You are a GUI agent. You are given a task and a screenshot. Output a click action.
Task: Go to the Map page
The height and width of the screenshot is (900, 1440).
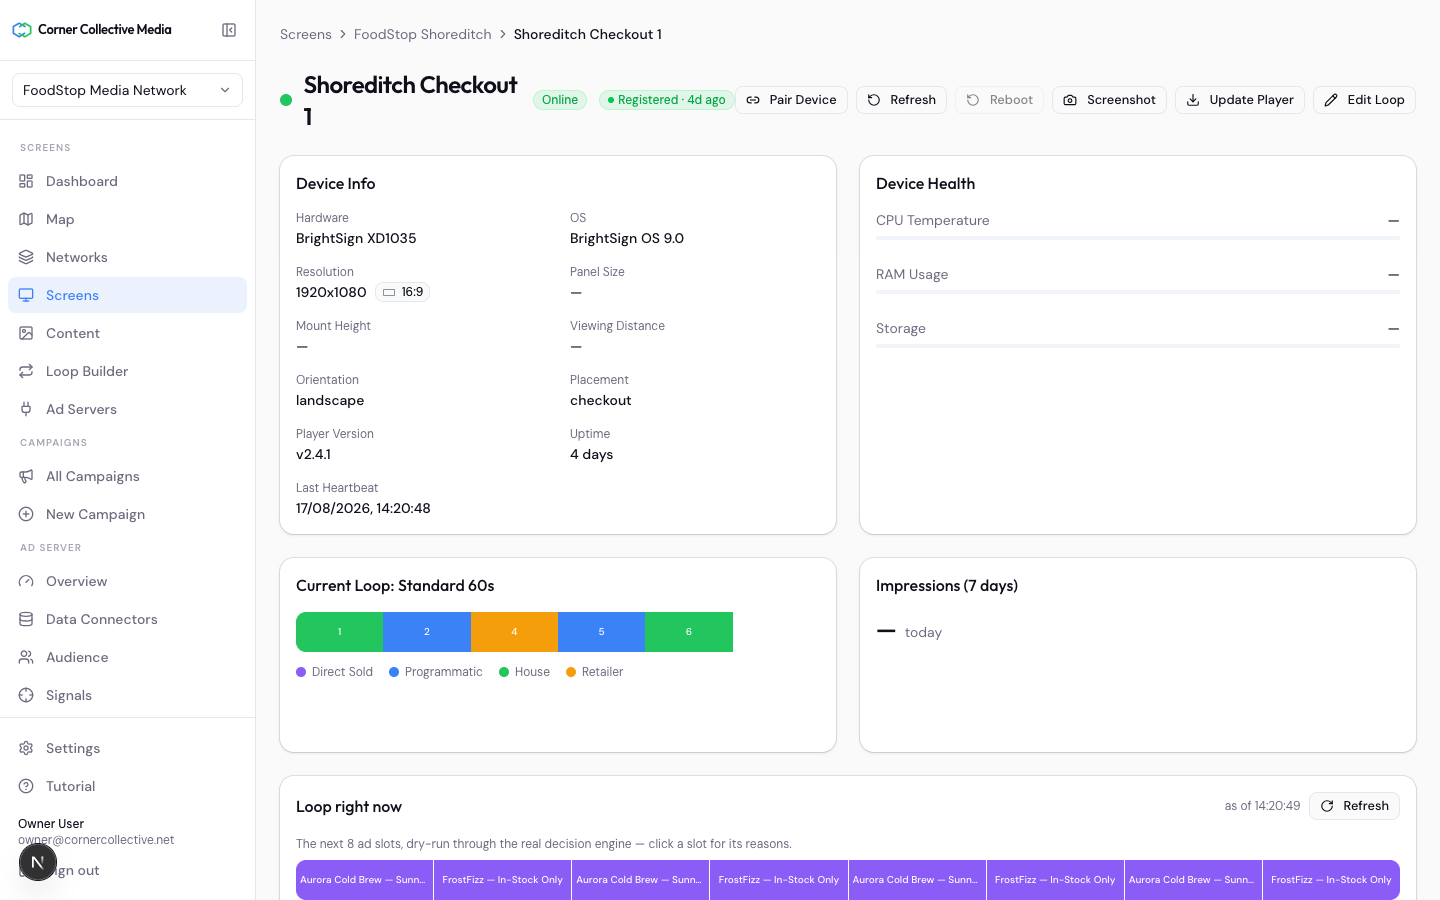127,219
